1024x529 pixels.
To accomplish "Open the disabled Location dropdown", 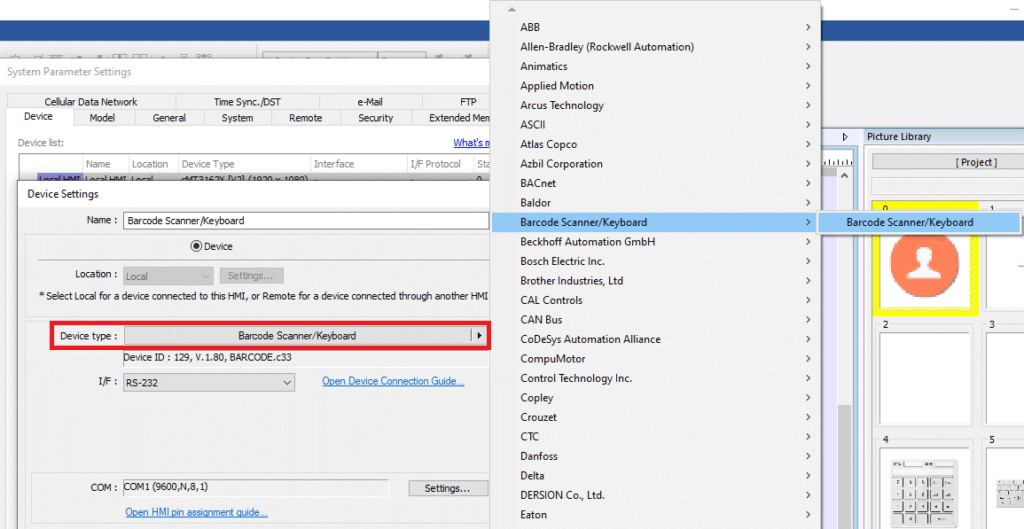I will click(168, 276).
